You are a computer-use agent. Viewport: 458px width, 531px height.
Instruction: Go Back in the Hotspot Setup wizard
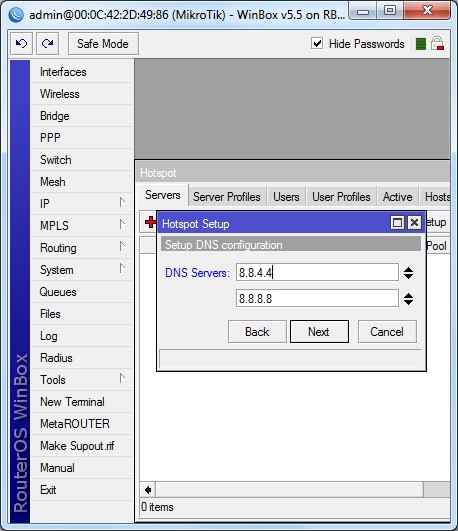click(x=257, y=332)
